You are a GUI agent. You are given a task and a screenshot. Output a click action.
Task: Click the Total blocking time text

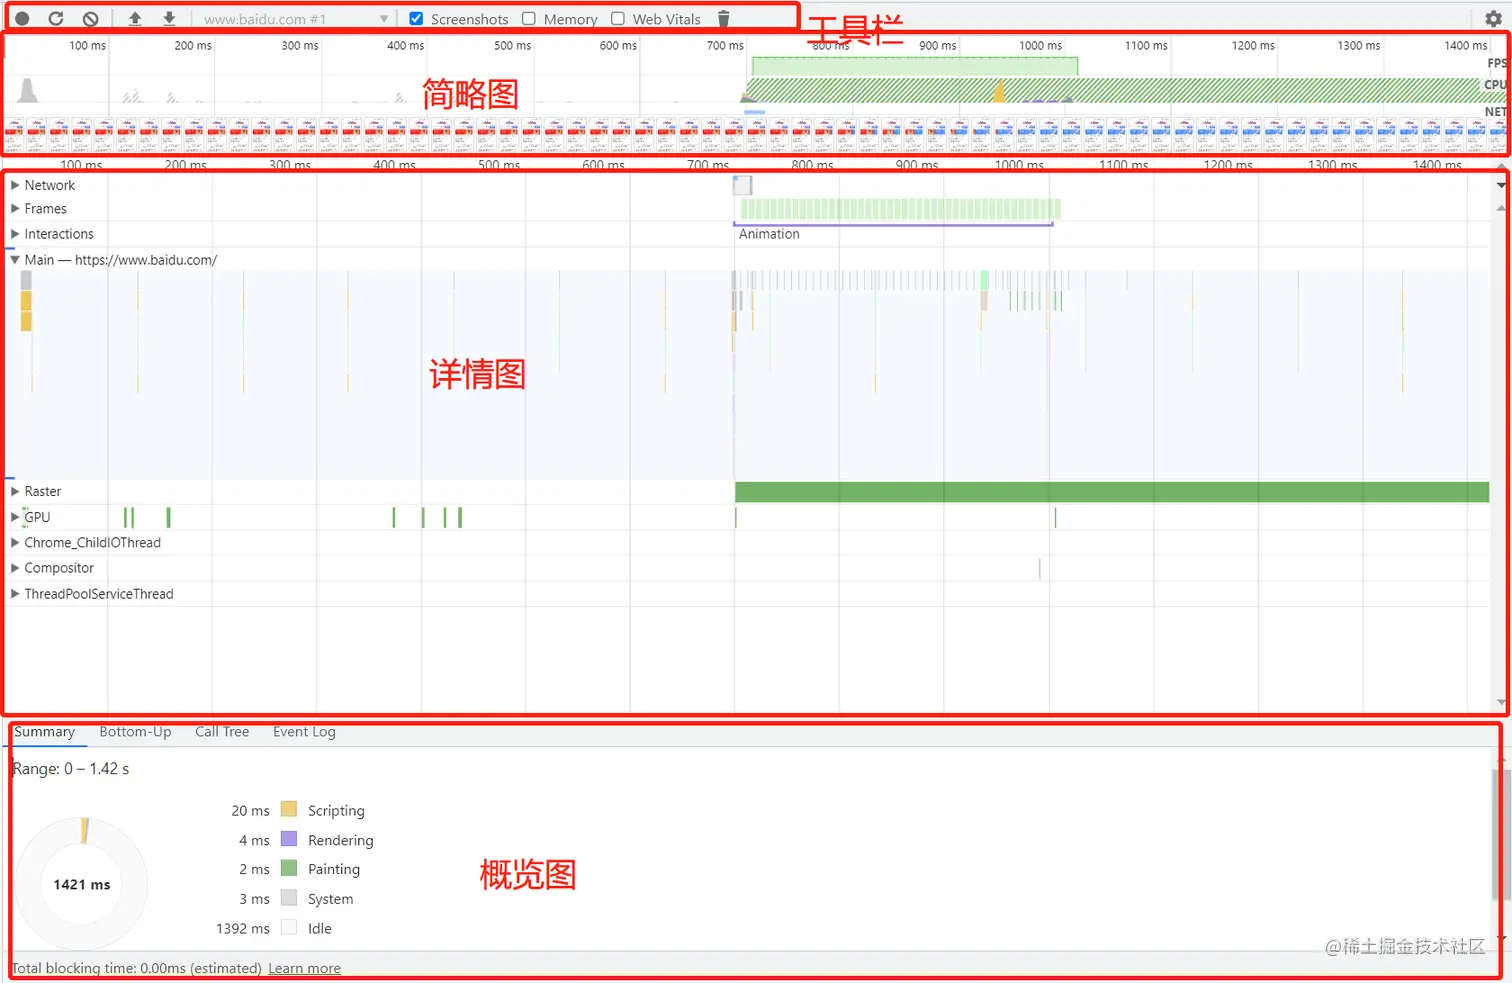tap(137, 968)
